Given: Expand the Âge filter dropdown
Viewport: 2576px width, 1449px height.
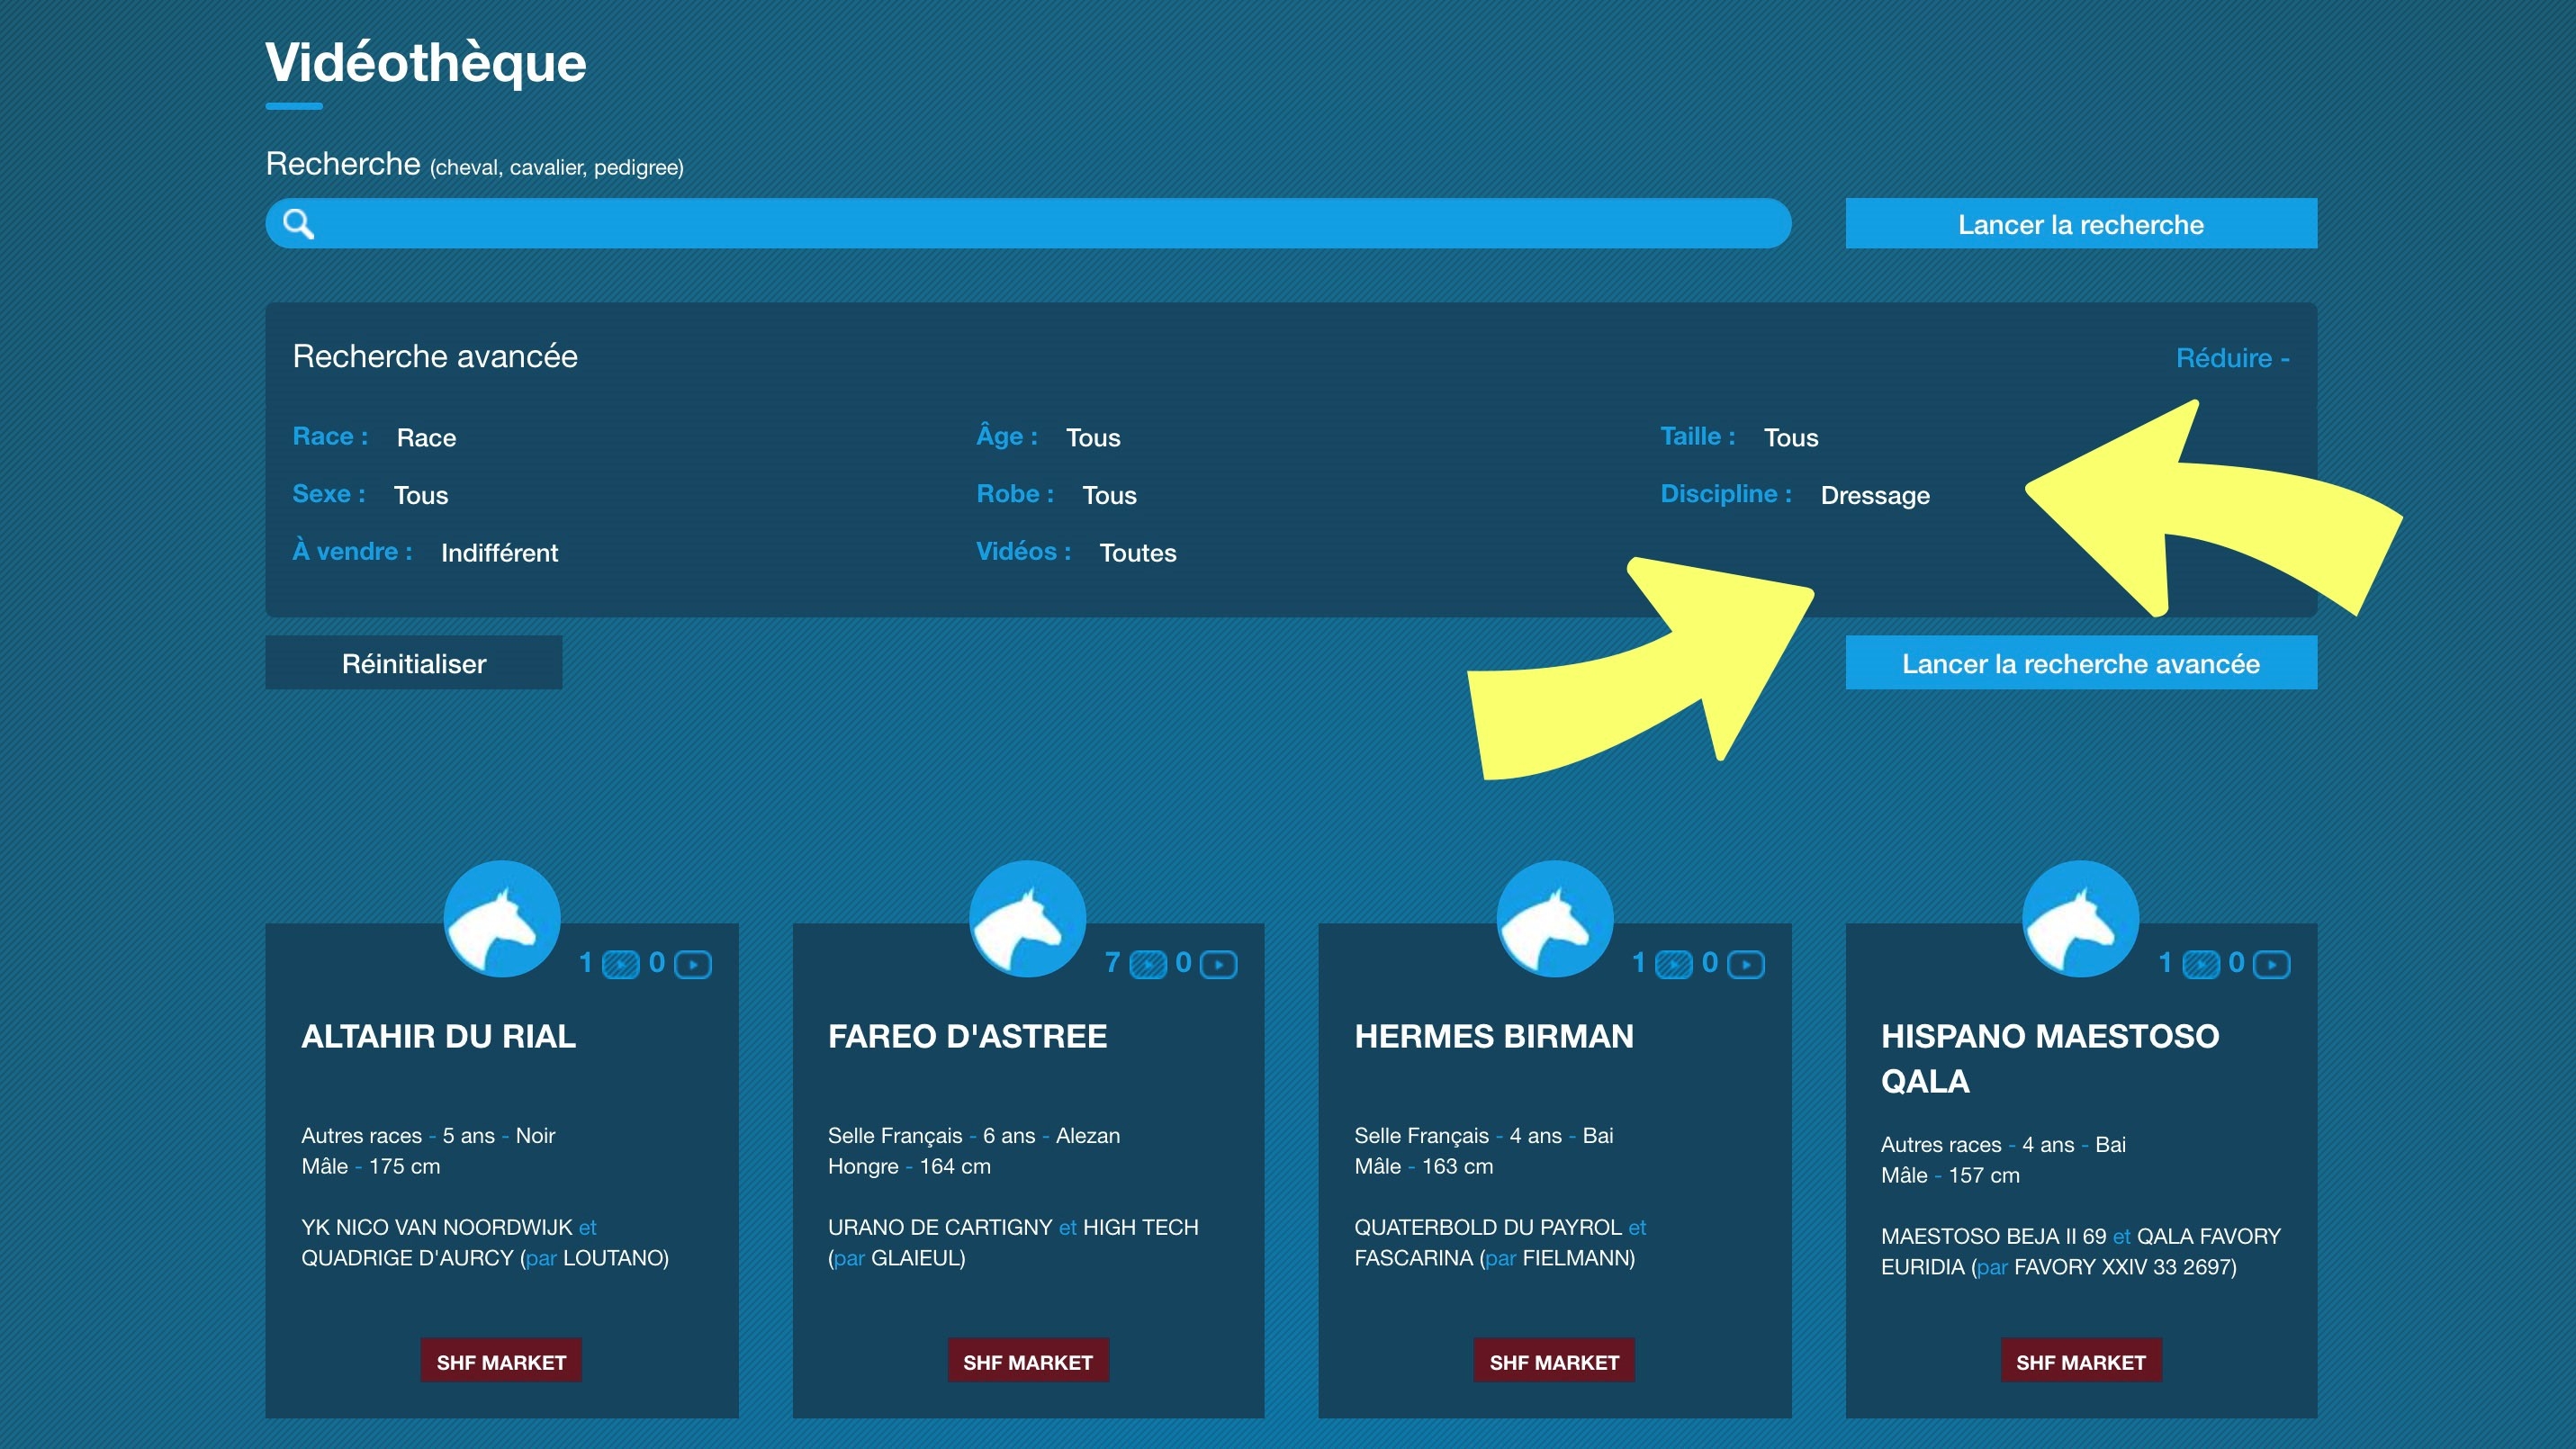Looking at the screenshot, I should pos(1092,438).
